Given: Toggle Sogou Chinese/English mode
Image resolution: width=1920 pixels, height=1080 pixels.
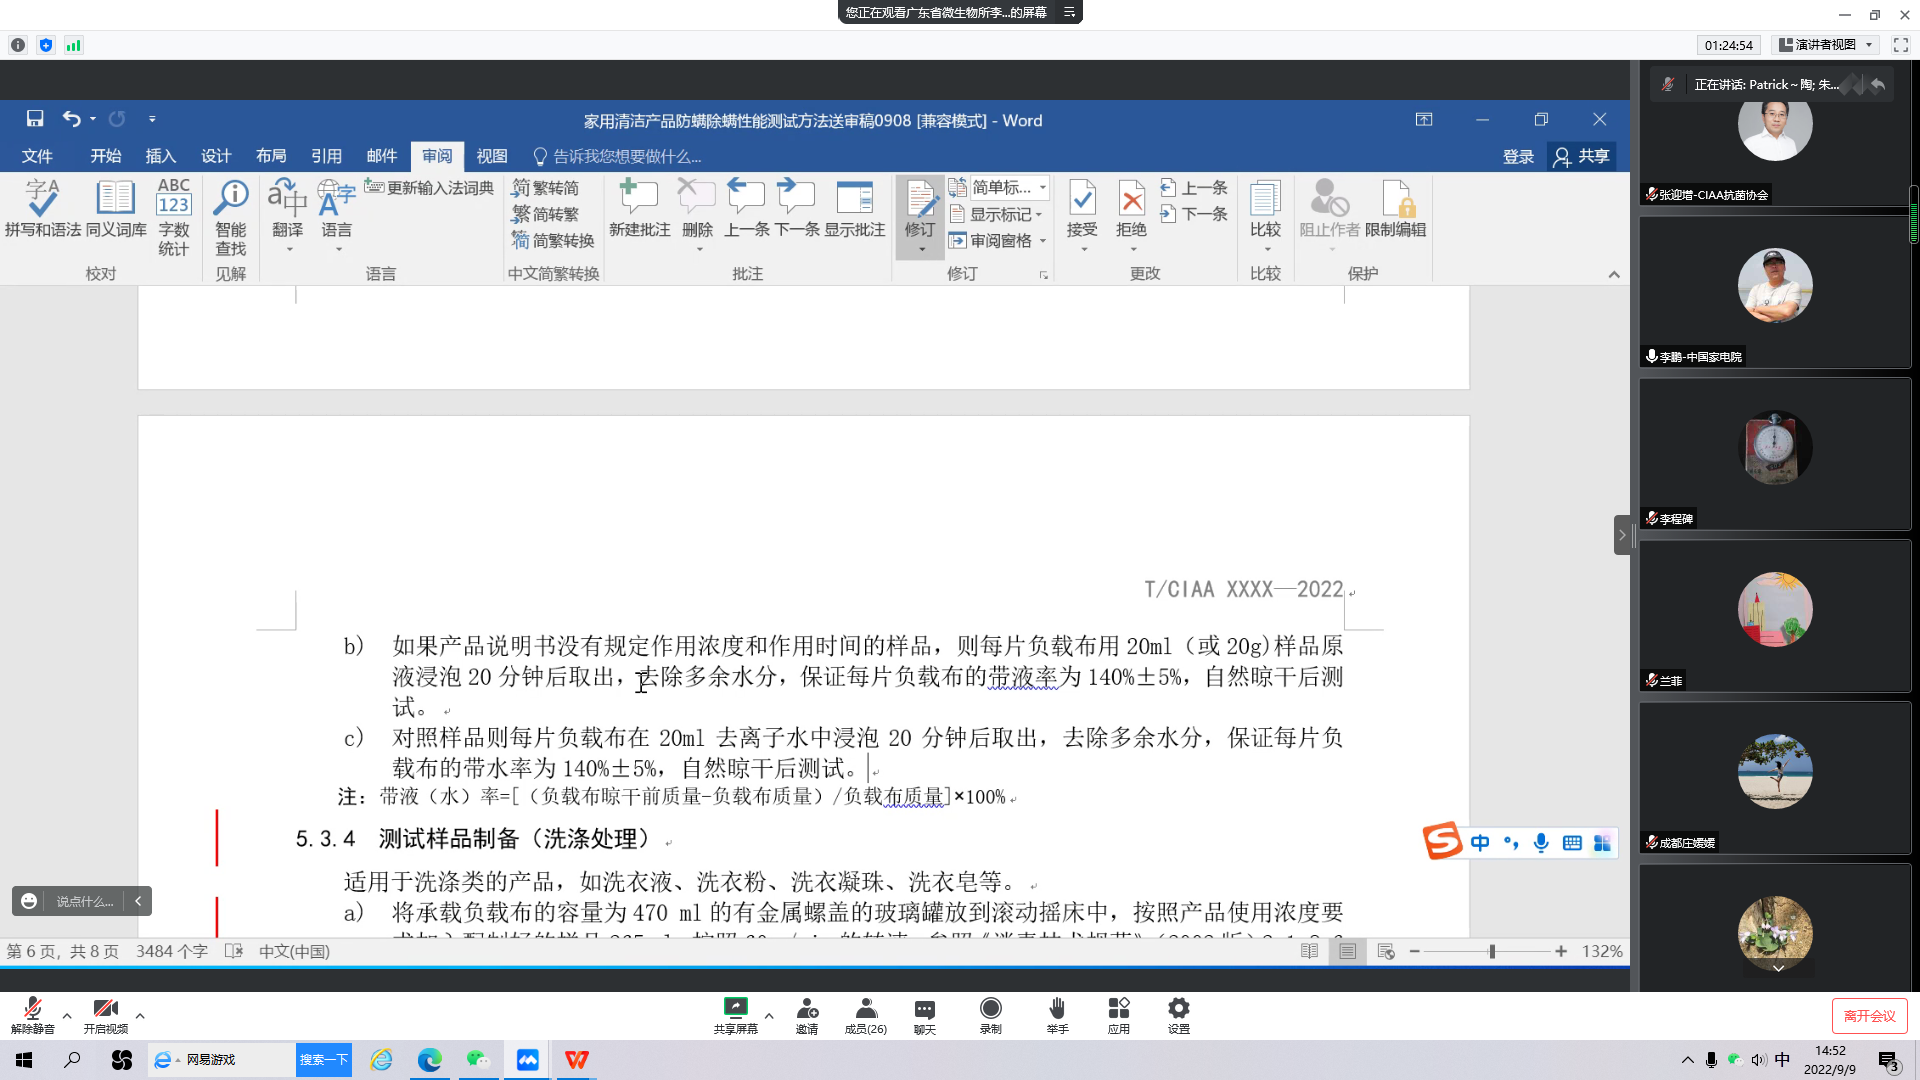Looking at the screenshot, I should (x=1480, y=843).
